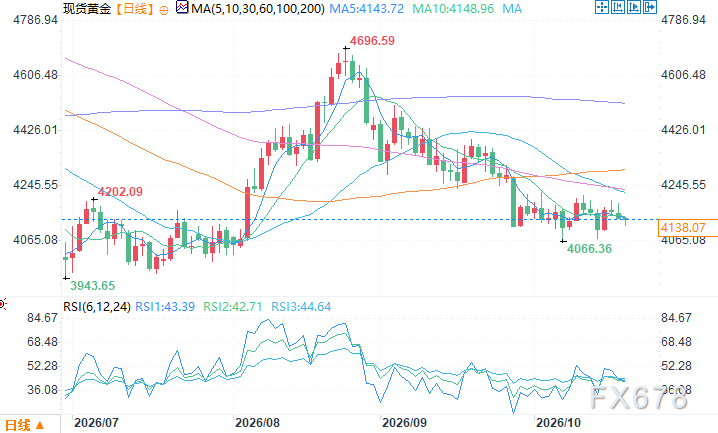
Task: Click the 4202.09 swing high label
Action: tap(120, 192)
